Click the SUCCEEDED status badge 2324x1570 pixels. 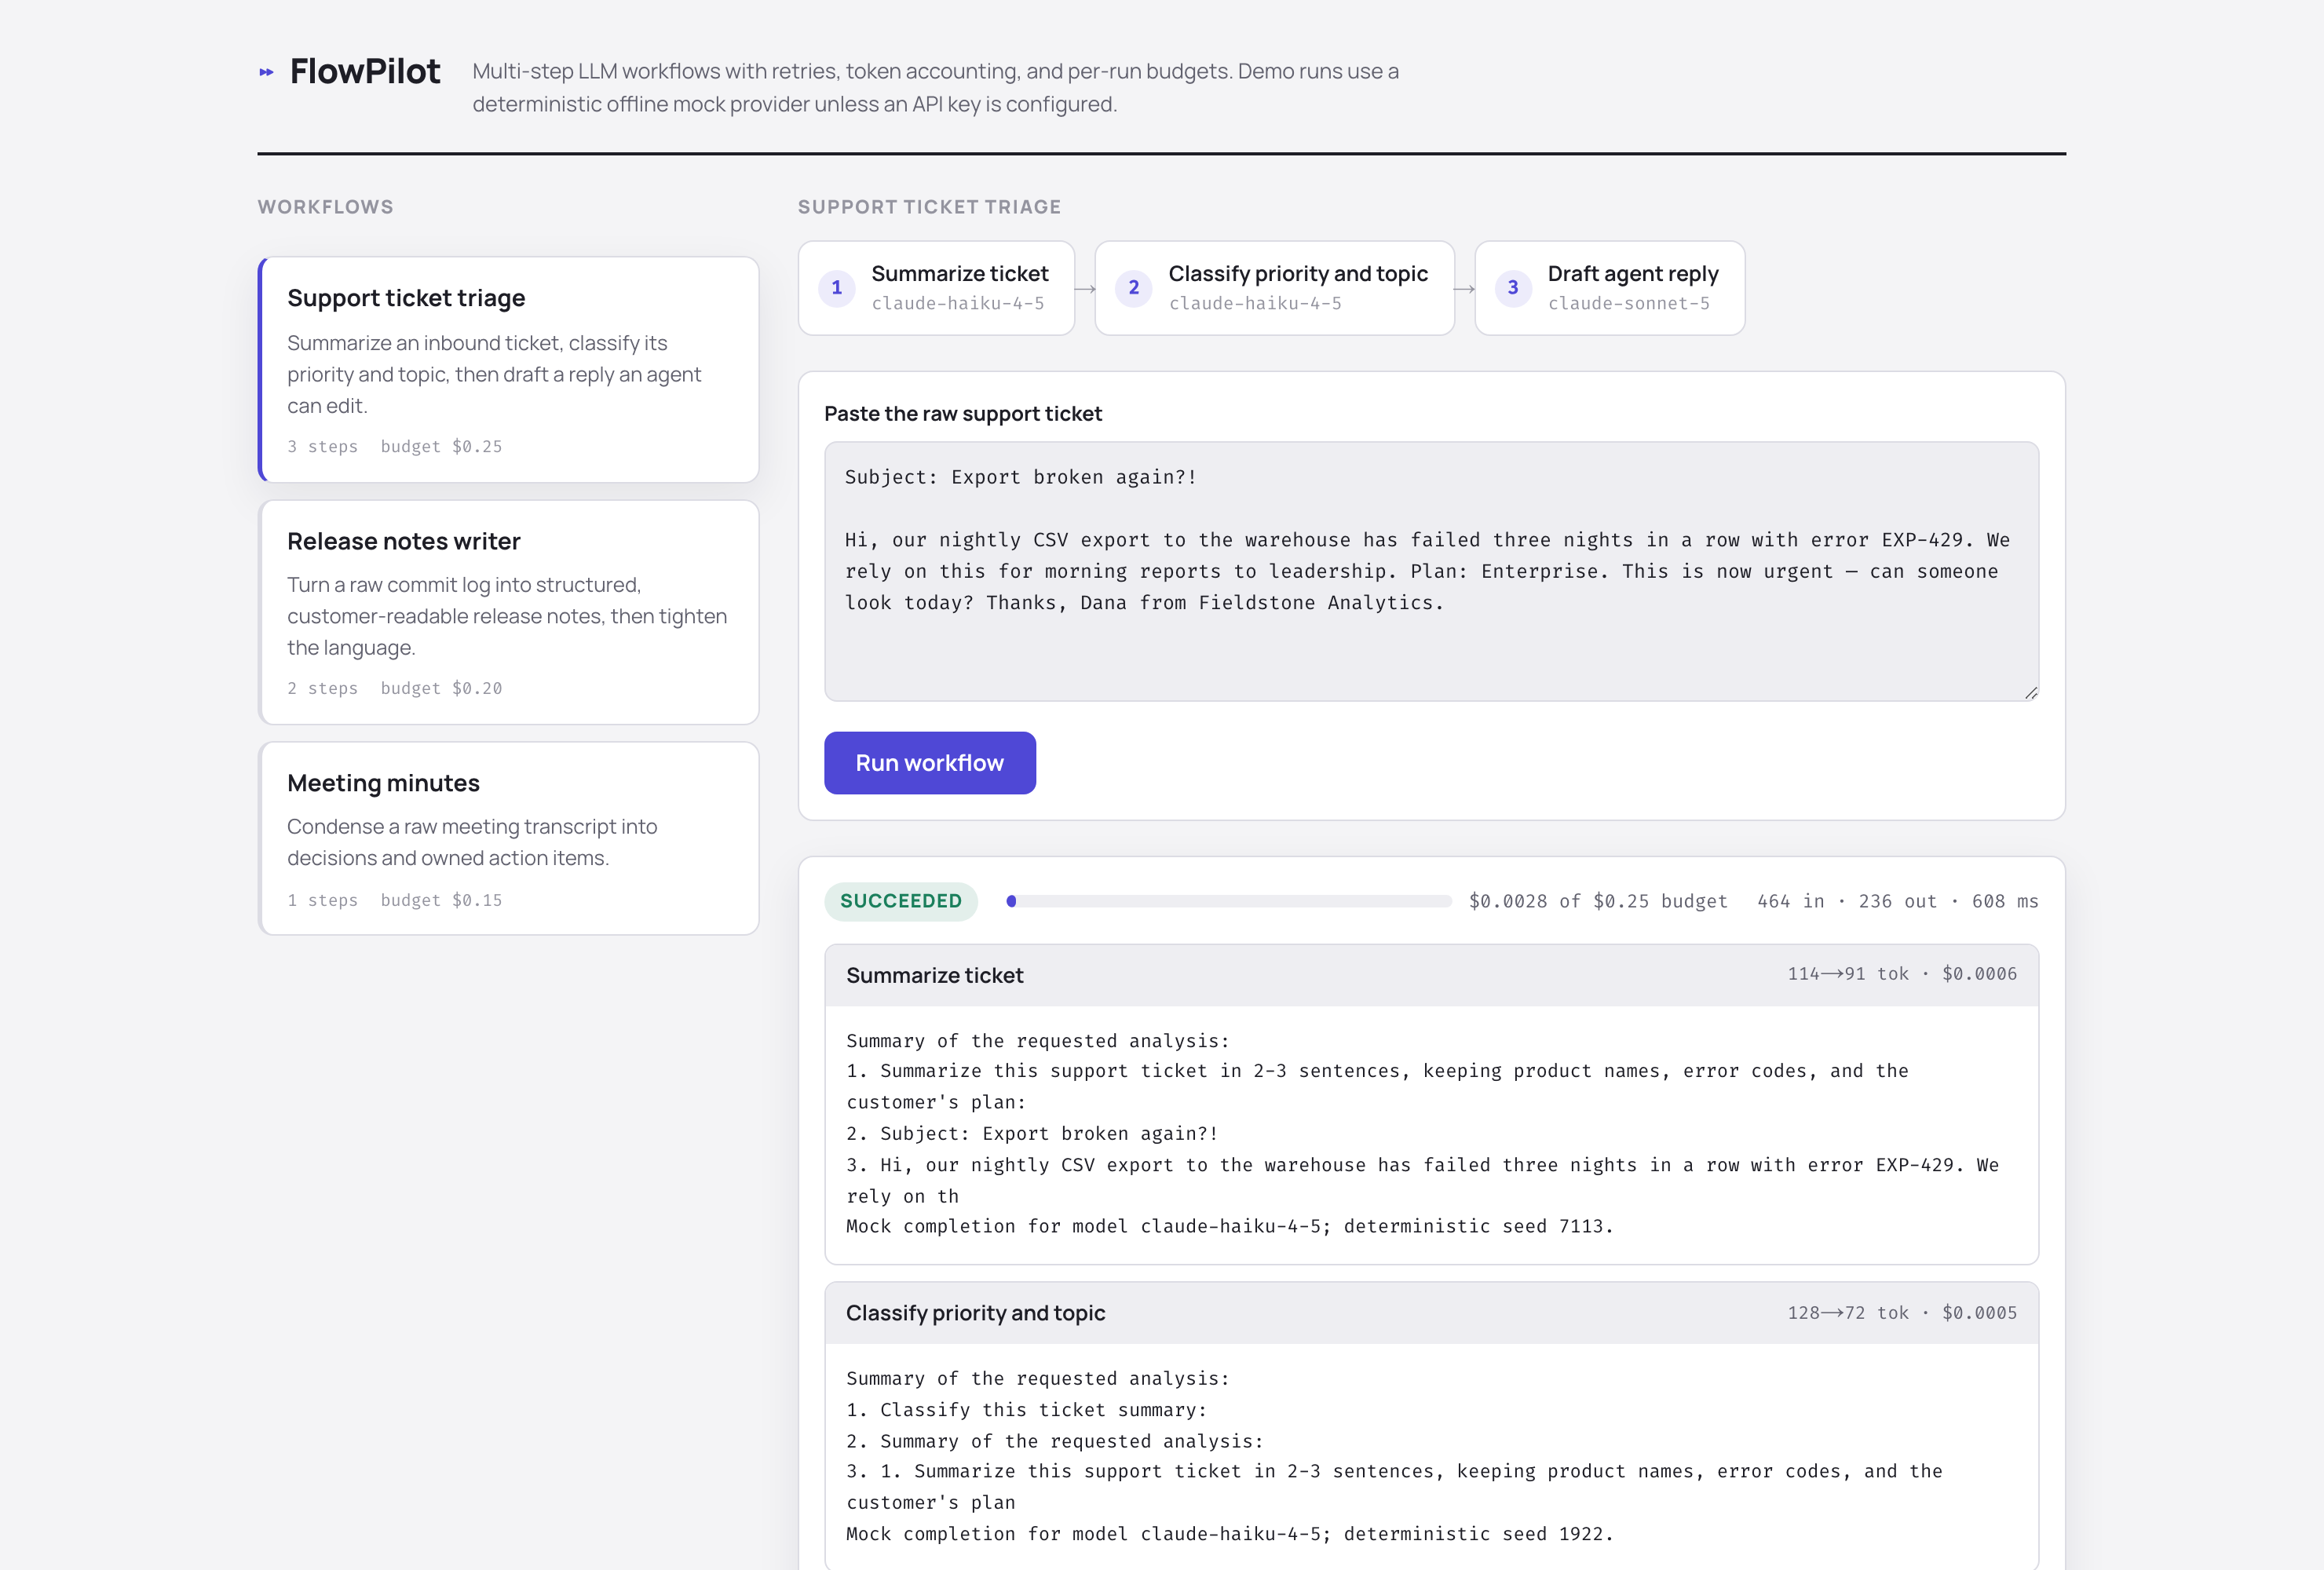point(900,901)
